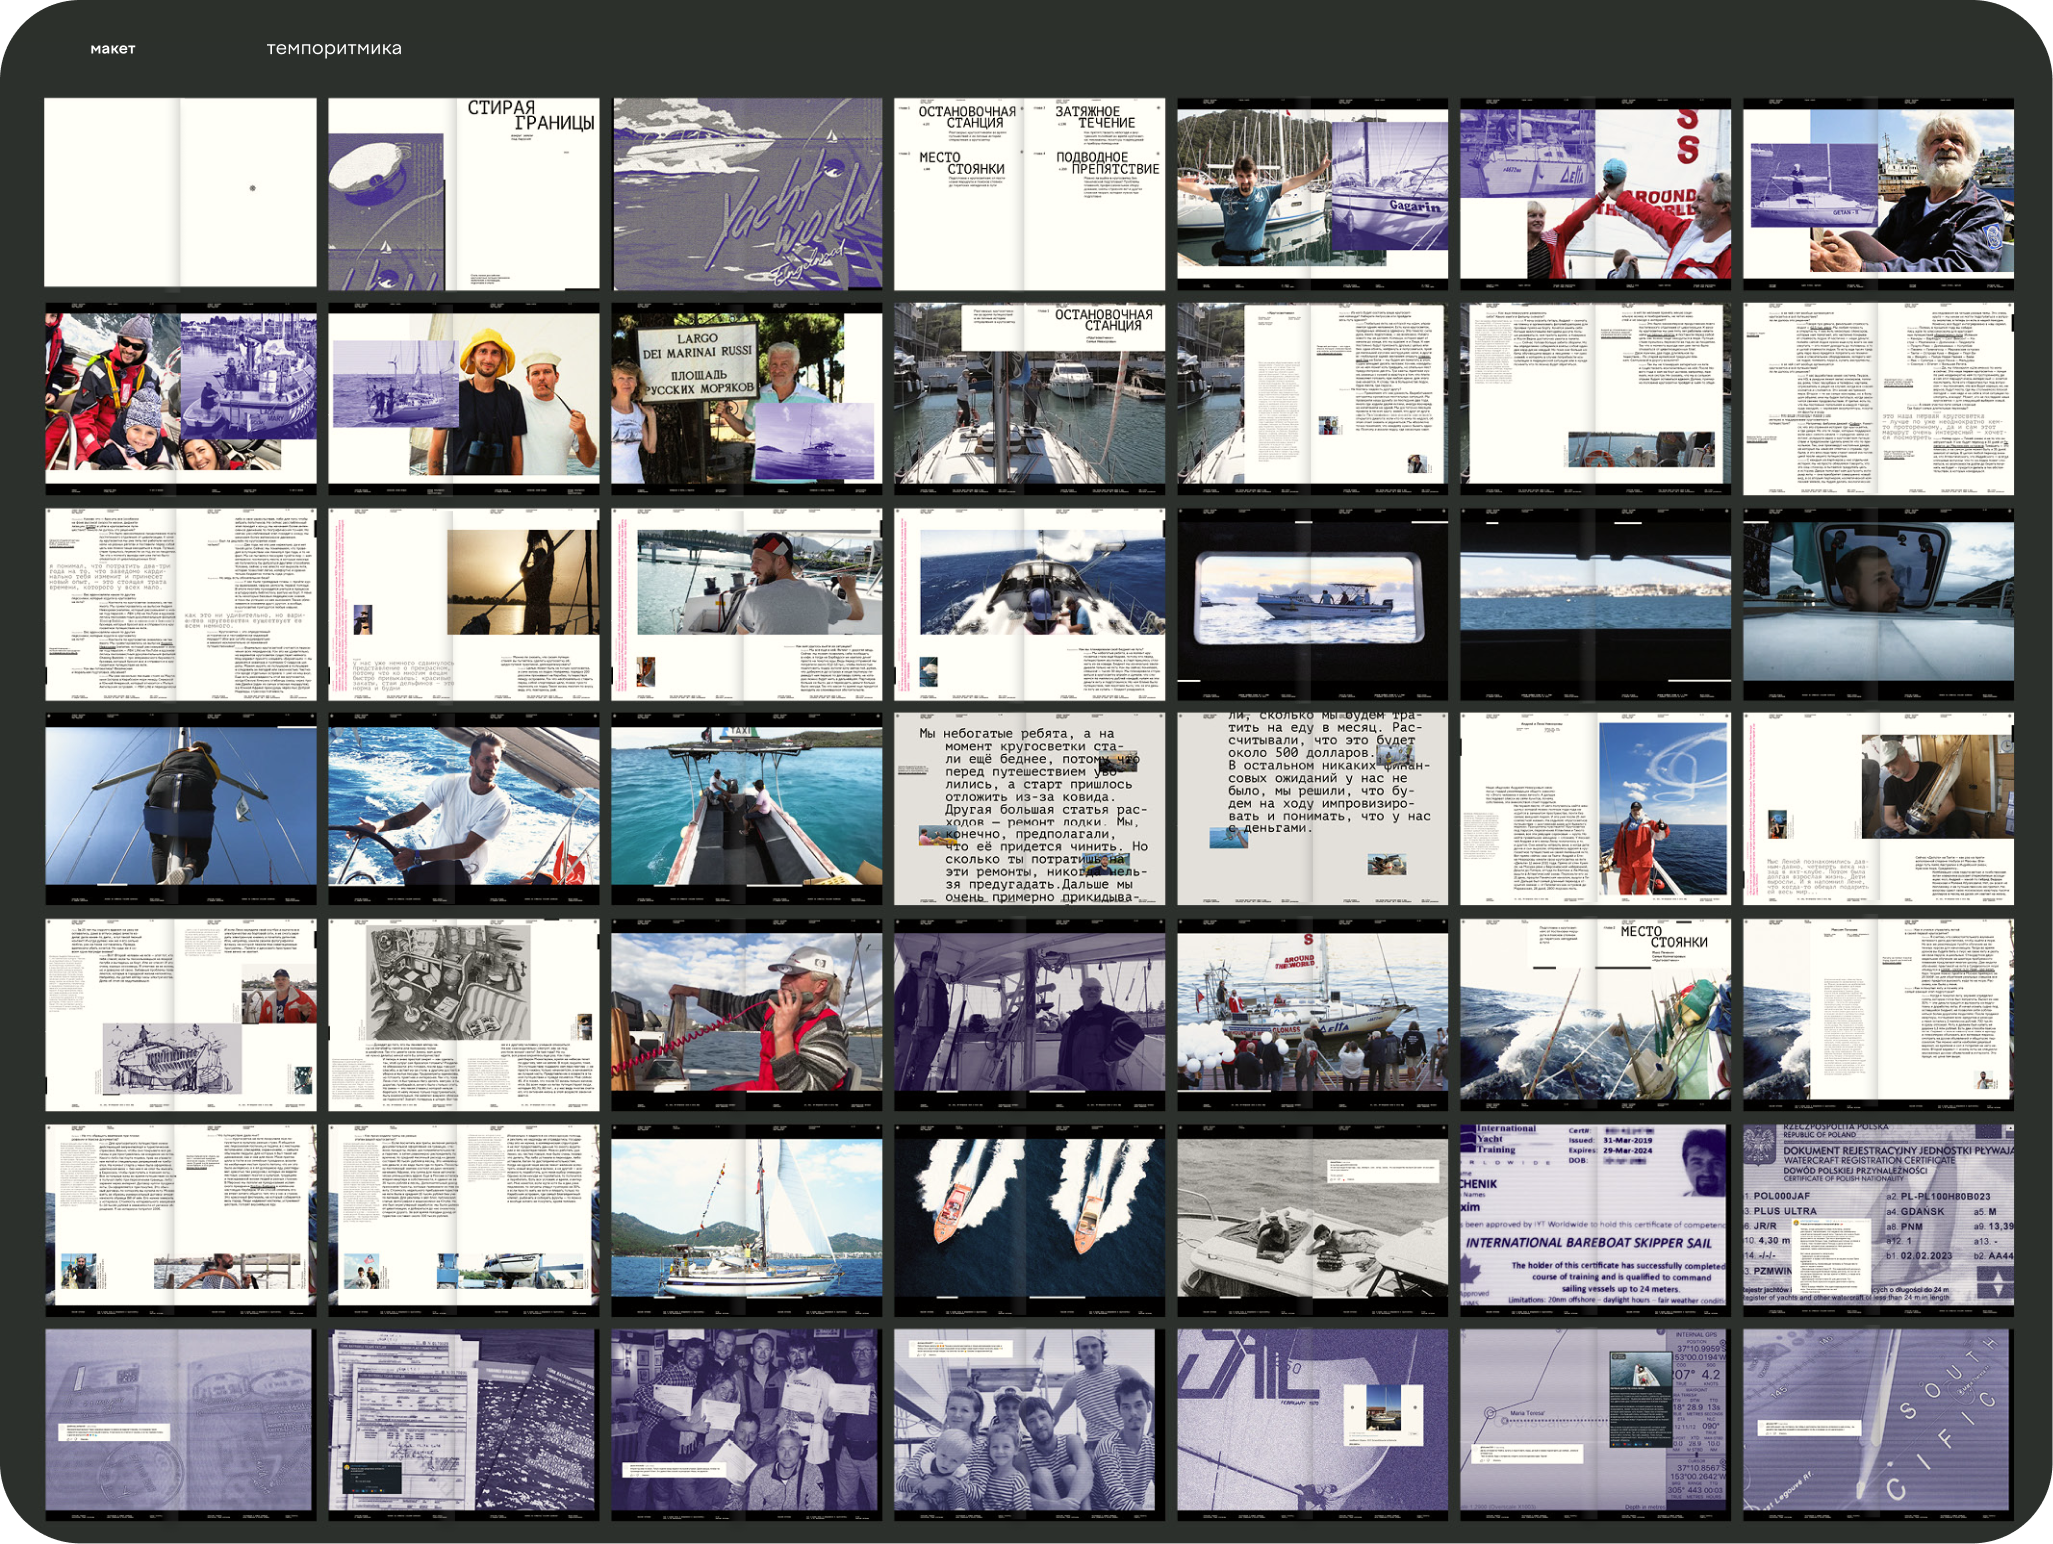
Task: Open the 'Rzeczpospolita Polska' registration document spread
Action: [x=1878, y=1220]
